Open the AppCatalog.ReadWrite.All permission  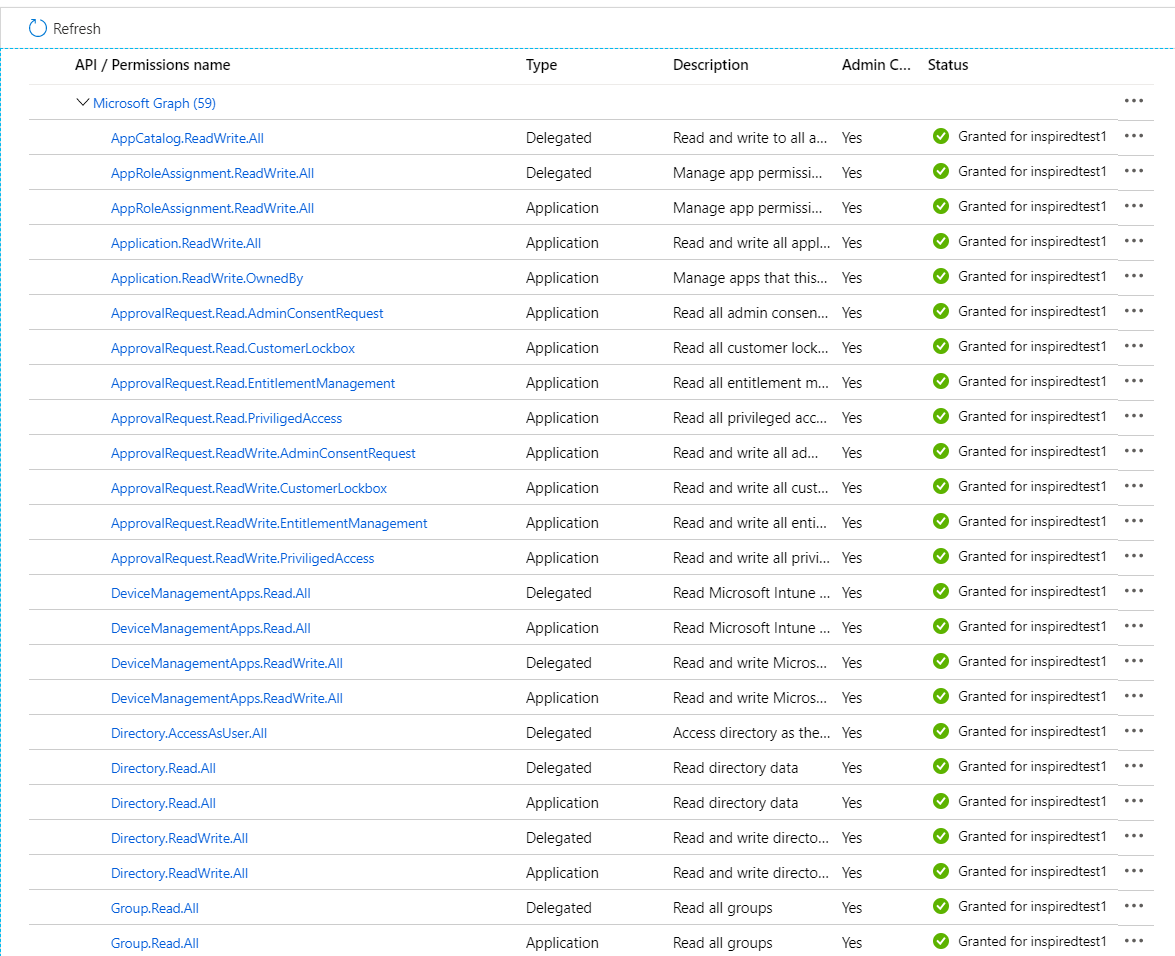coord(187,138)
